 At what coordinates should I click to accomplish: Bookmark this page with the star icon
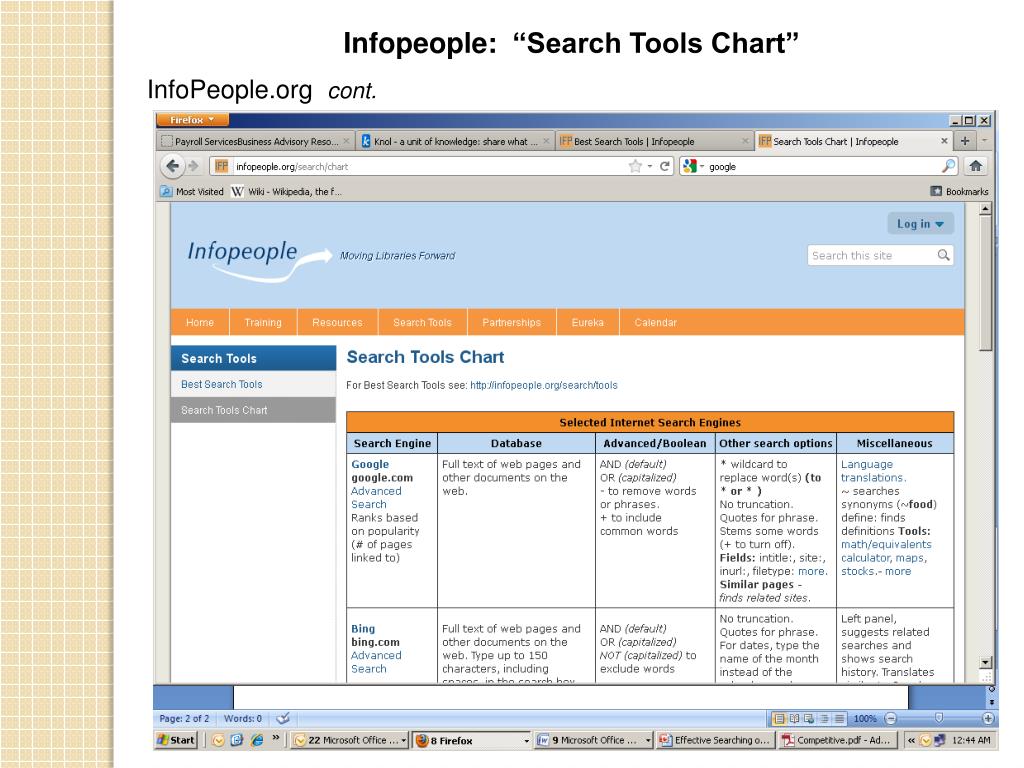(x=635, y=166)
